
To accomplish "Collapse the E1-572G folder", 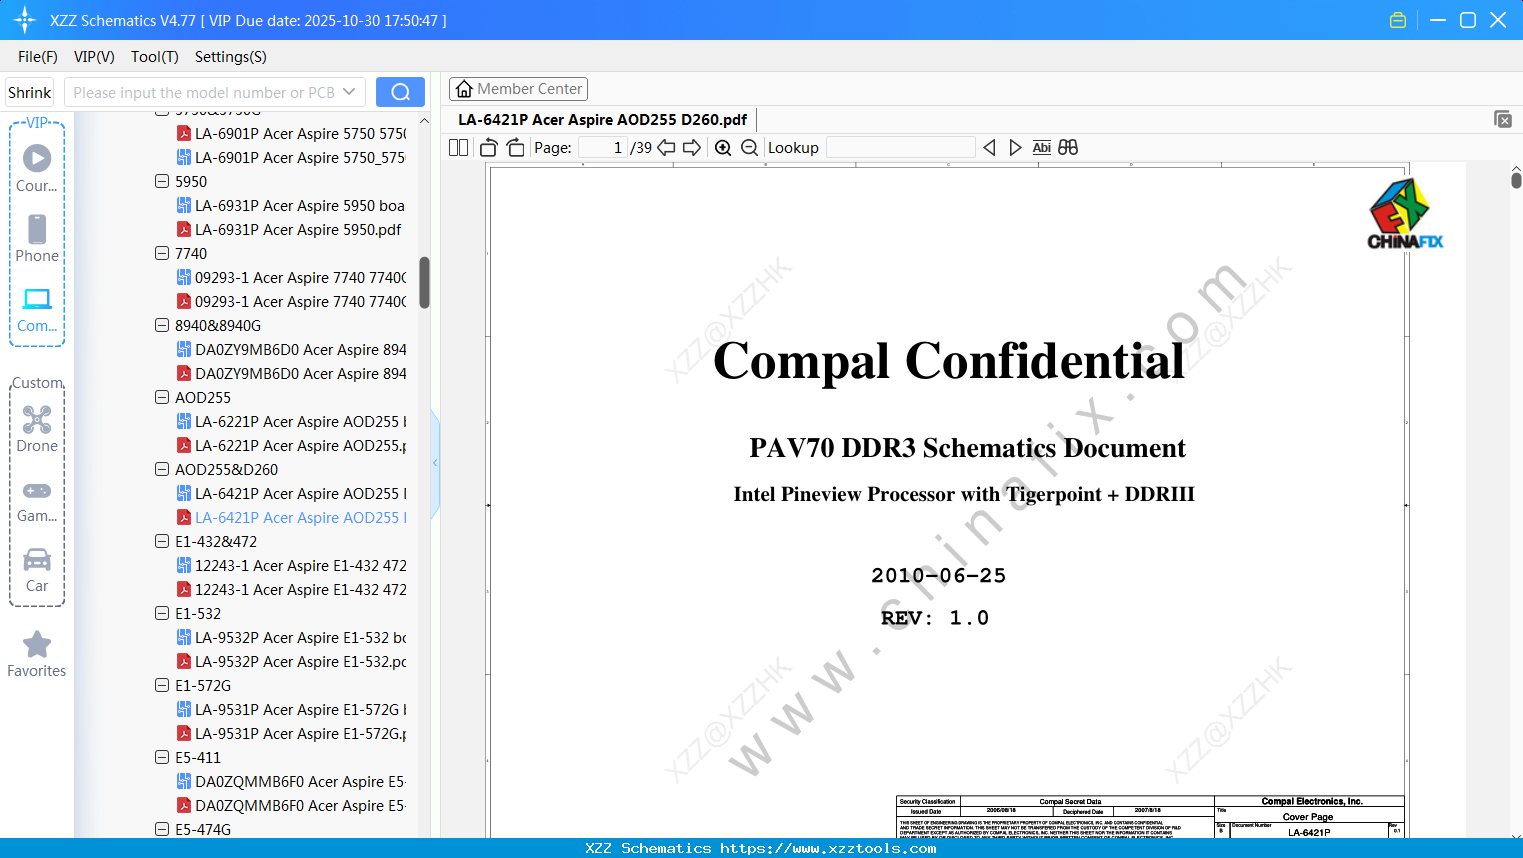I will point(162,686).
